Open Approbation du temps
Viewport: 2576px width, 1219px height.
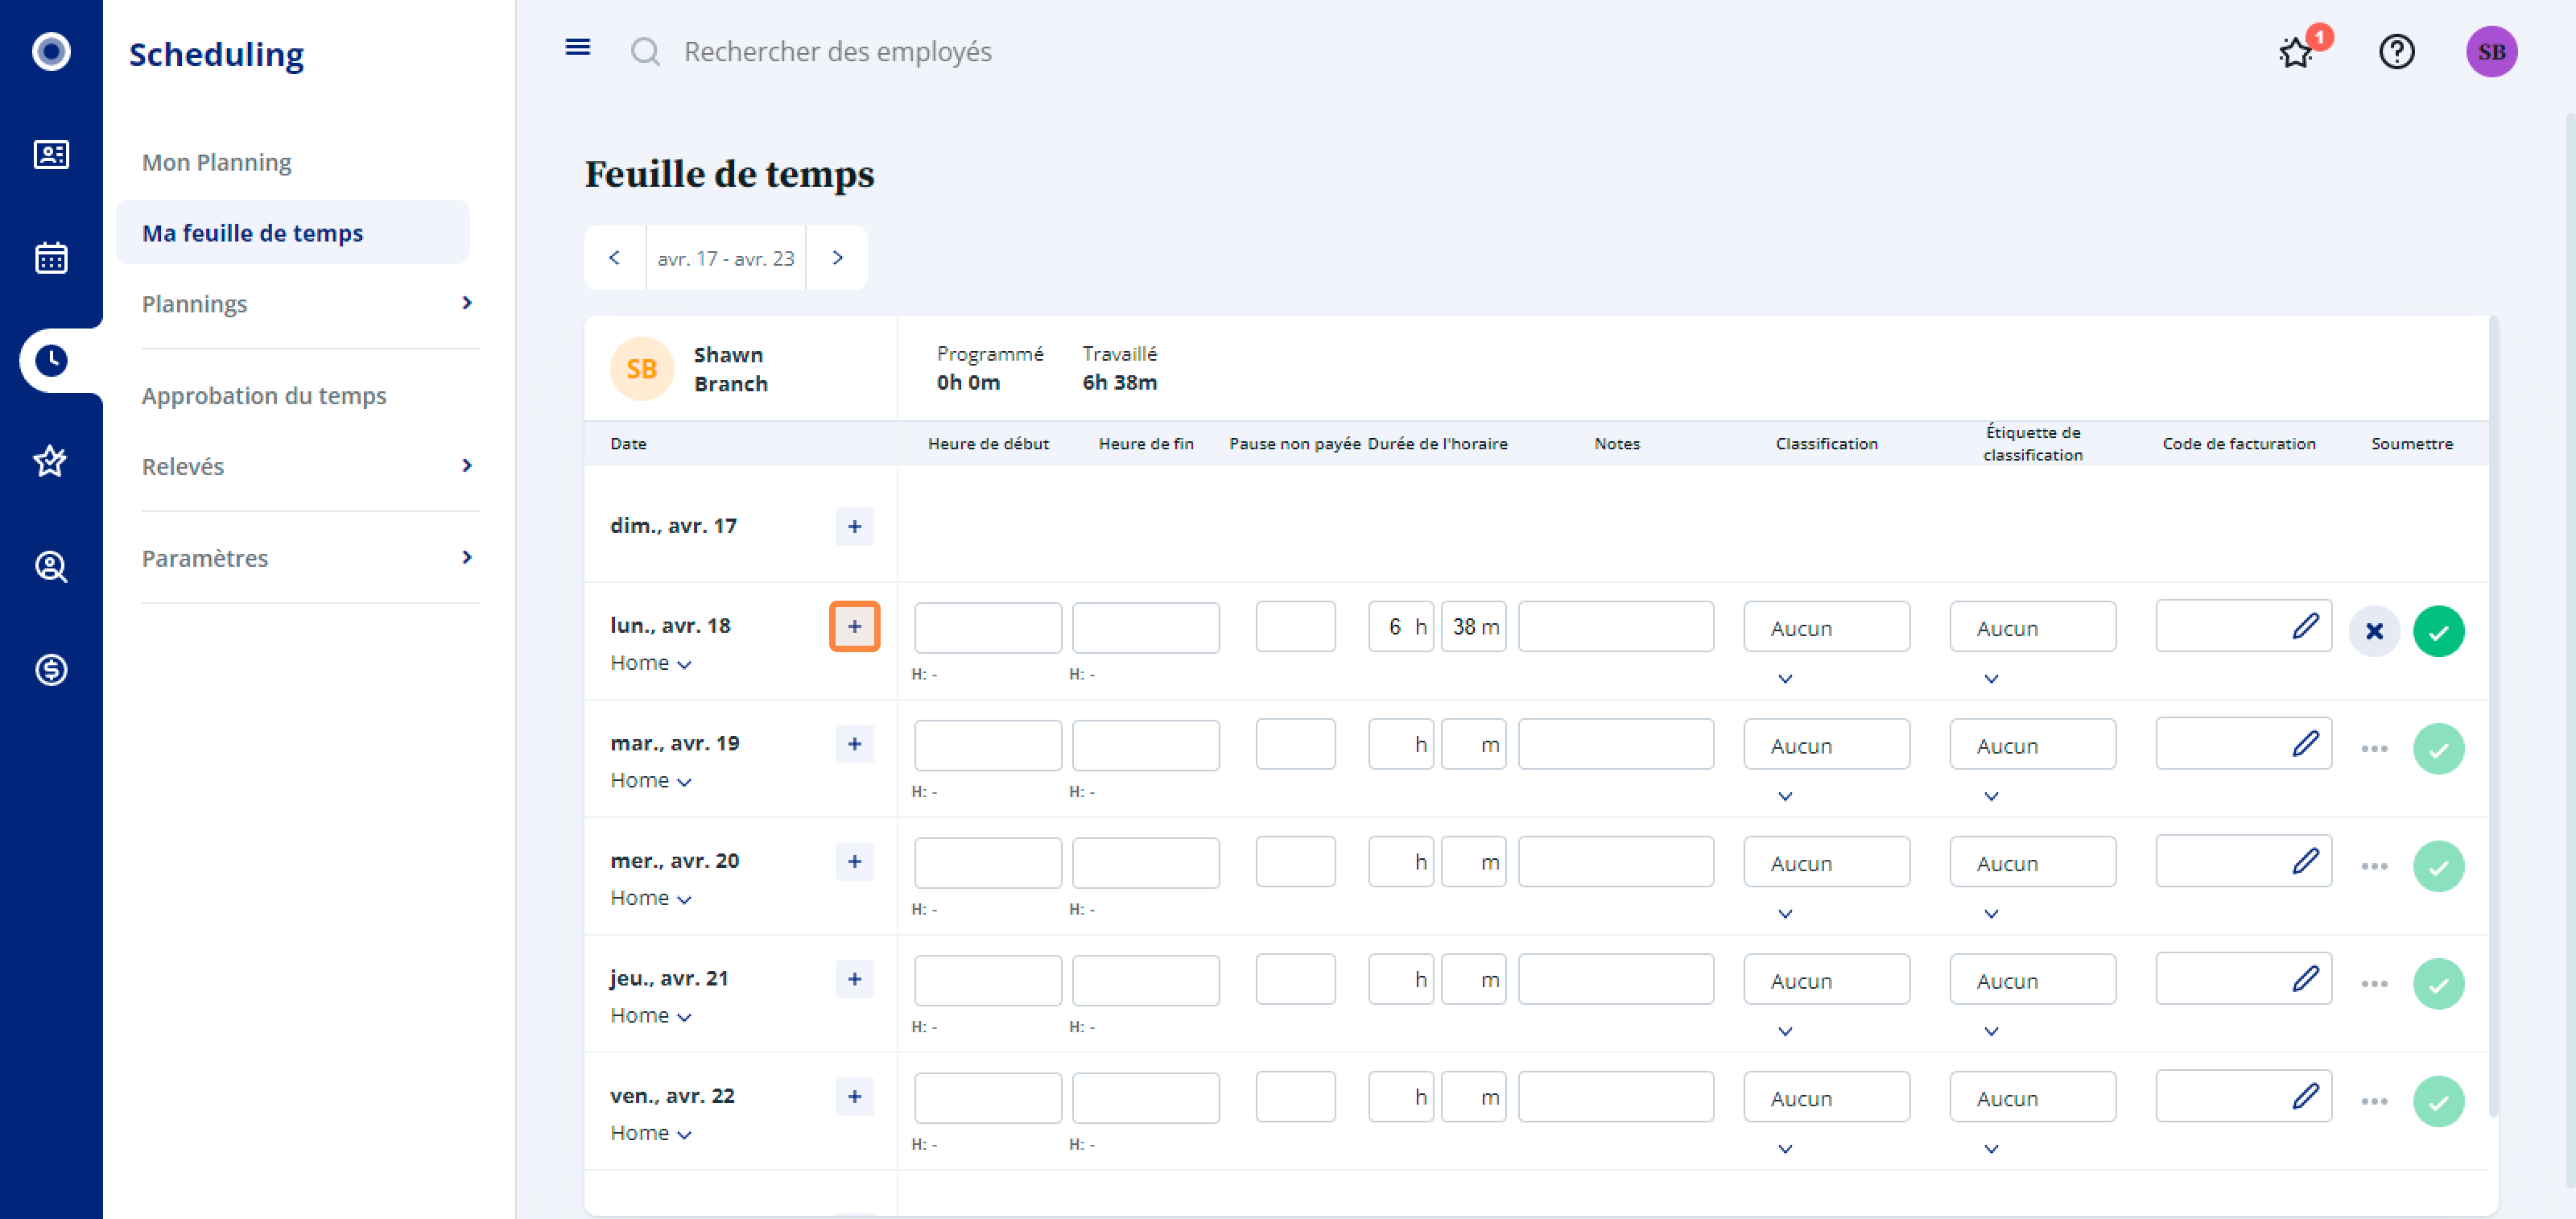[x=264, y=395]
